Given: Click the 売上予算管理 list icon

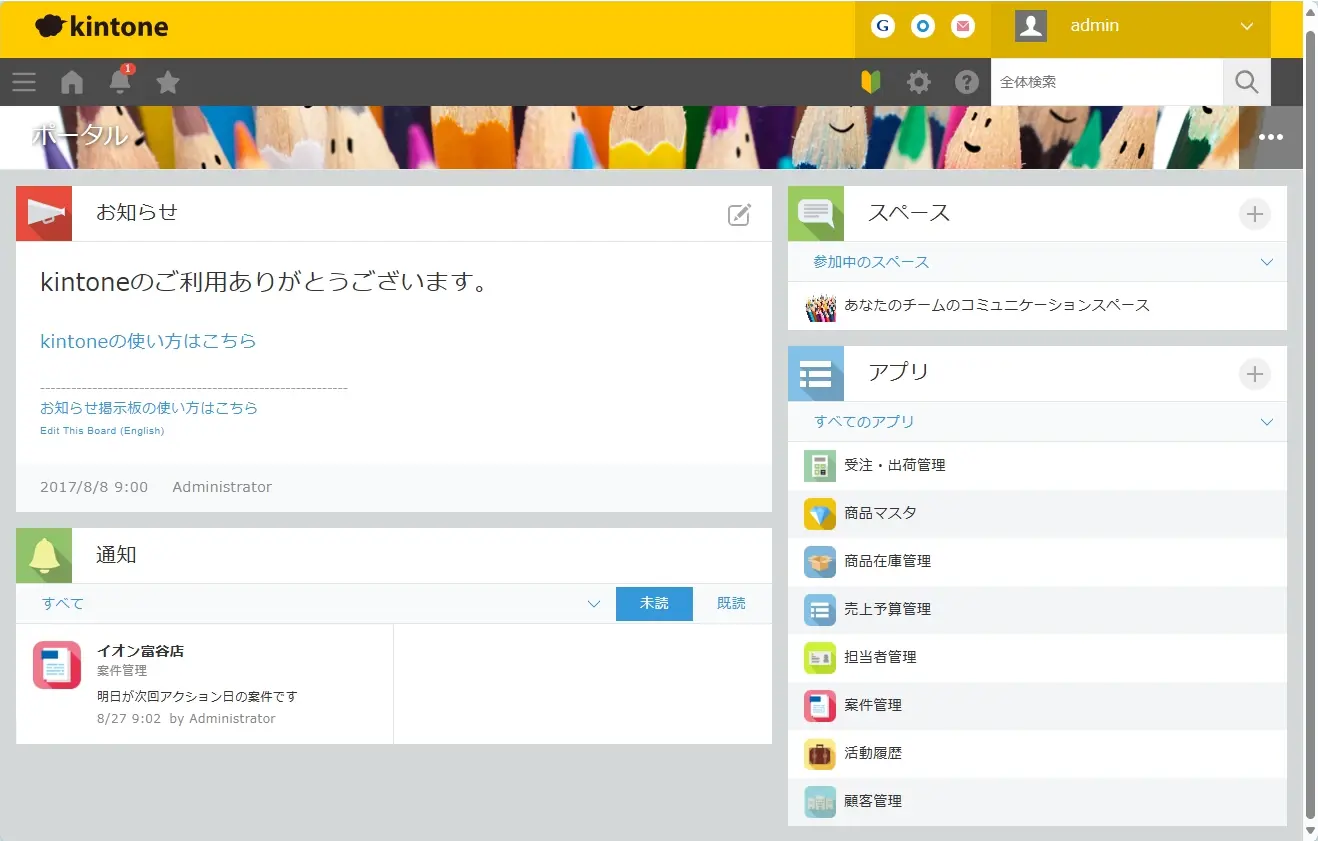Looking at the screenshot, I should tap(820, 610).
